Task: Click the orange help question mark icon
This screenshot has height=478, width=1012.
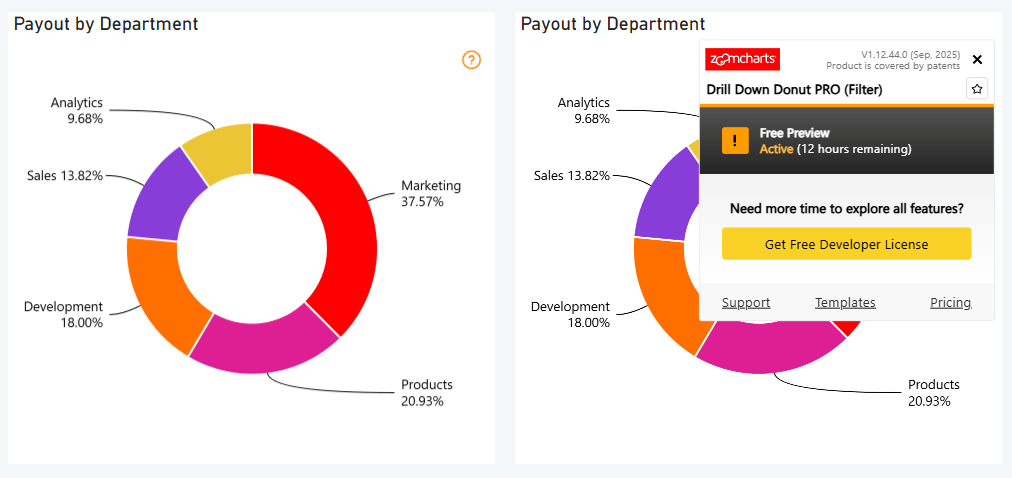Action: [x=472, y=60]
